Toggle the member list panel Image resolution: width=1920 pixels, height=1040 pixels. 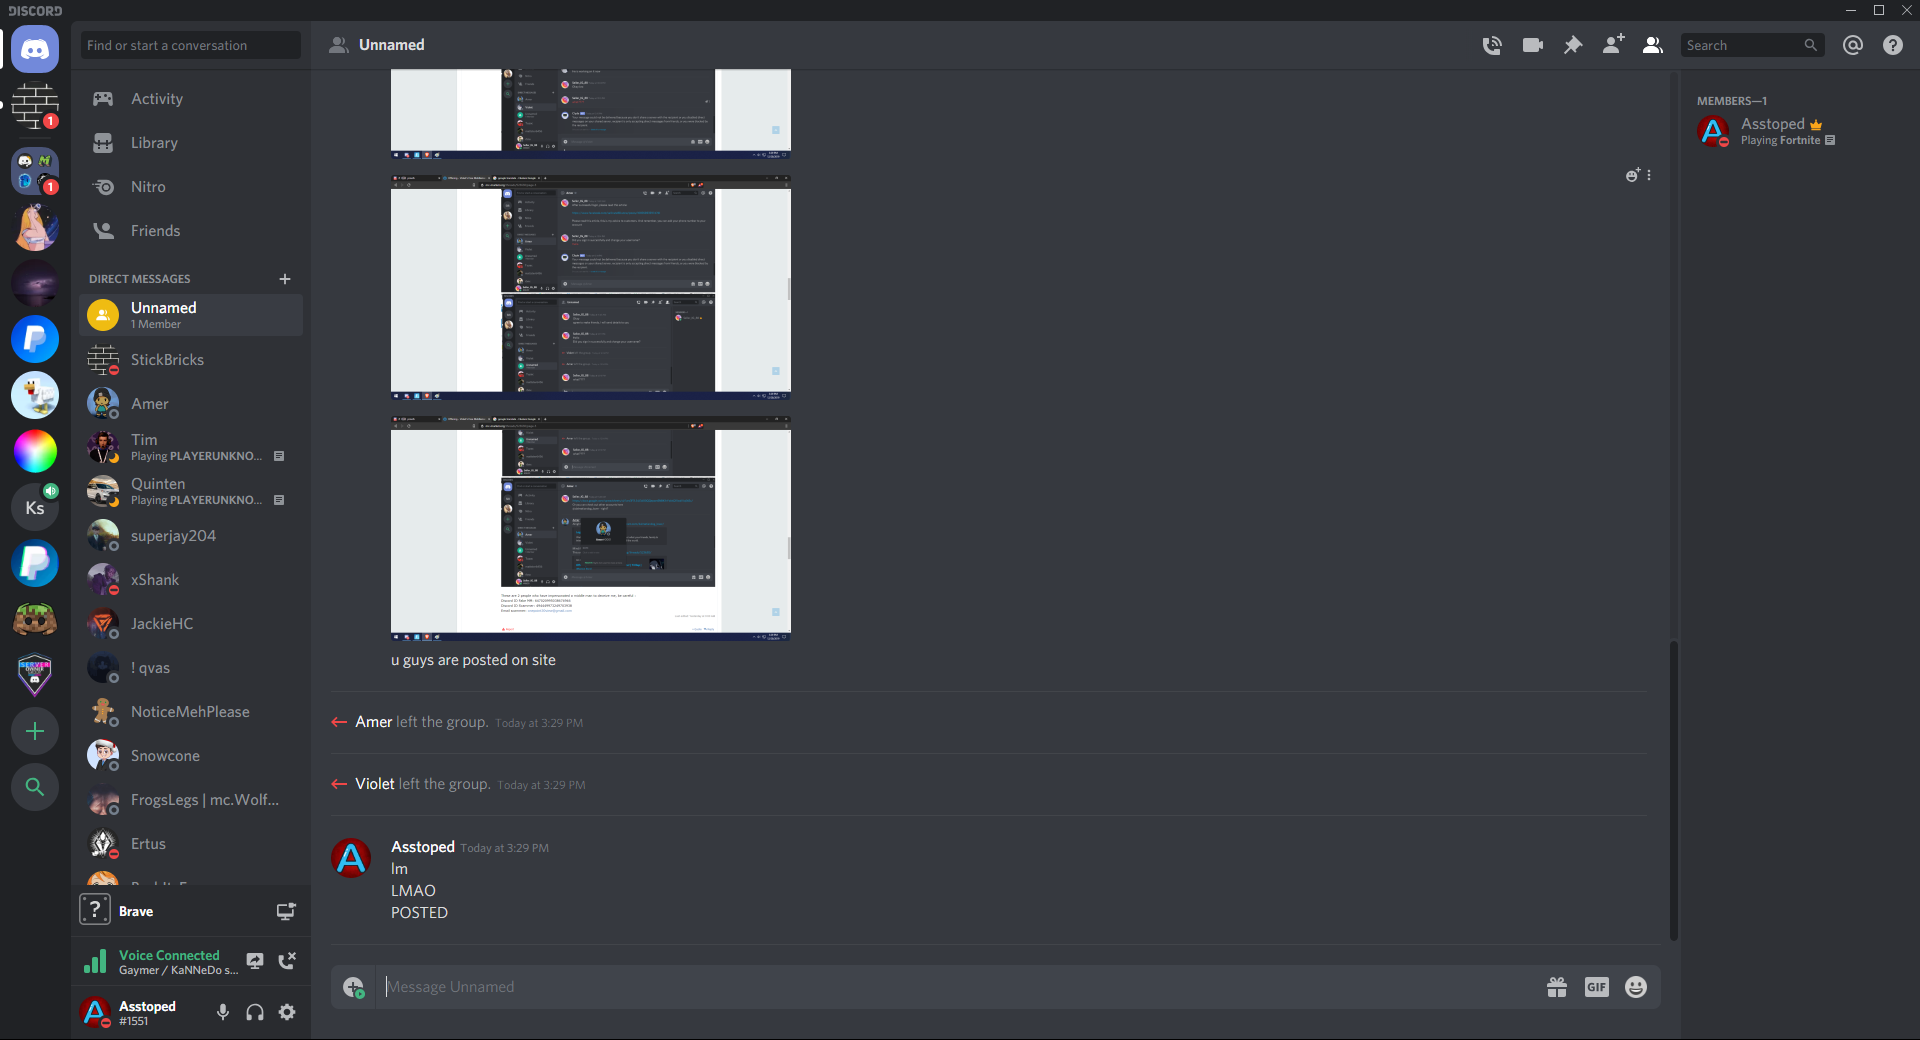coord(1653,45)
